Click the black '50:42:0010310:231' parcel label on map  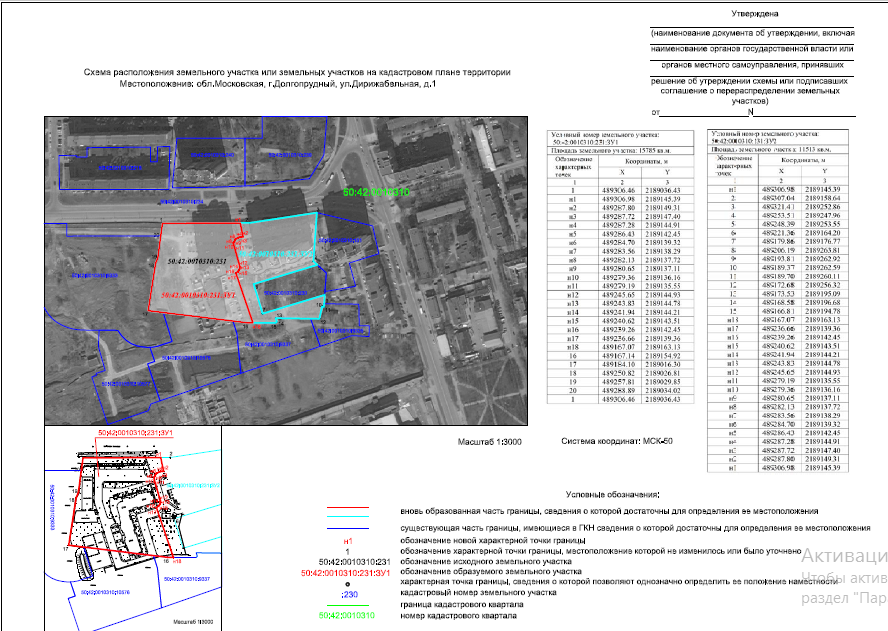click(198, 261)
